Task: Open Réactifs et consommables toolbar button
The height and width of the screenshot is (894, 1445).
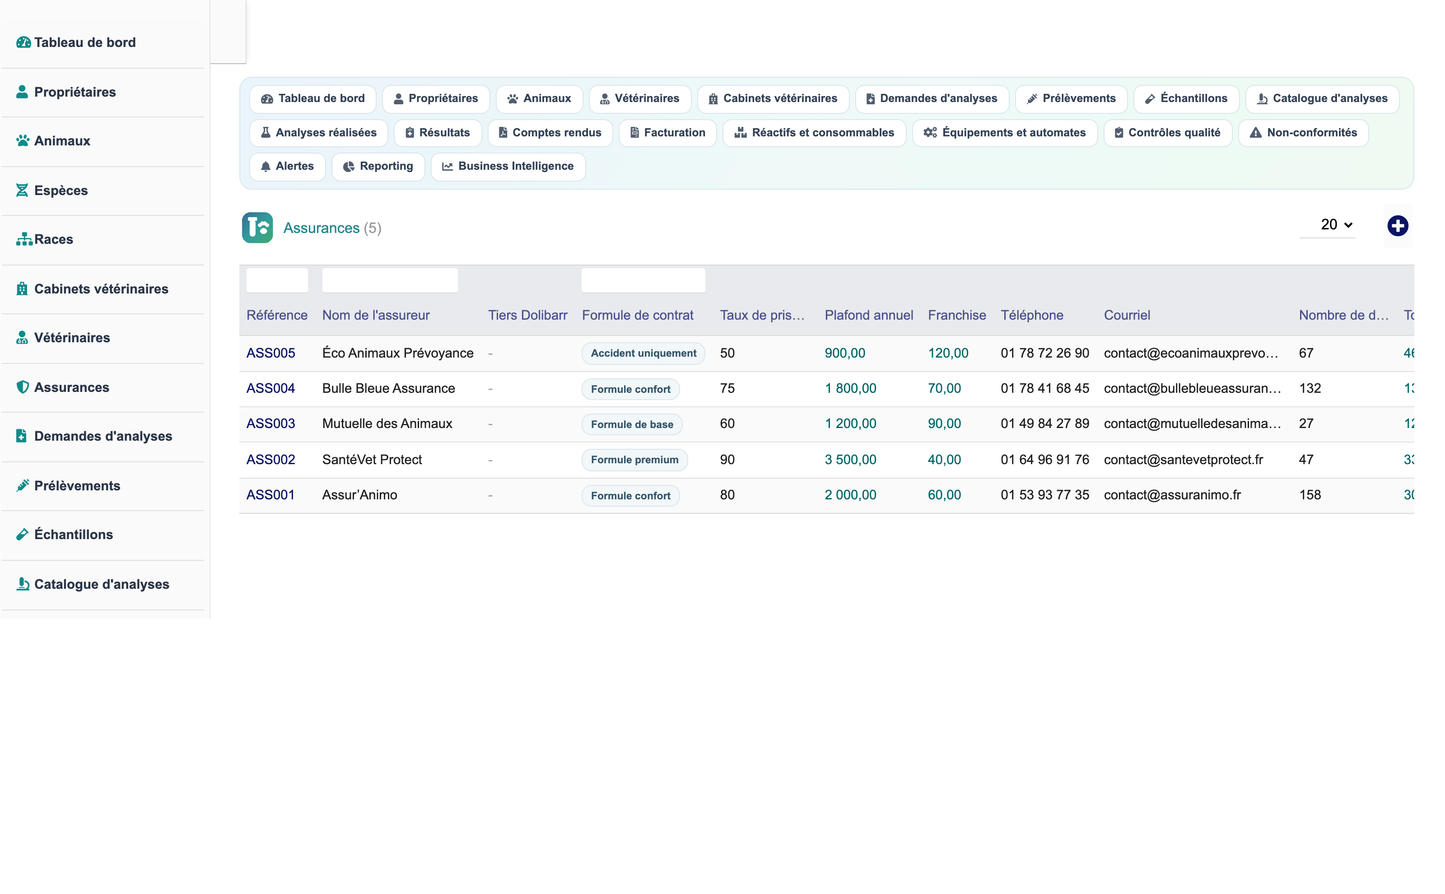Action: 814,133
